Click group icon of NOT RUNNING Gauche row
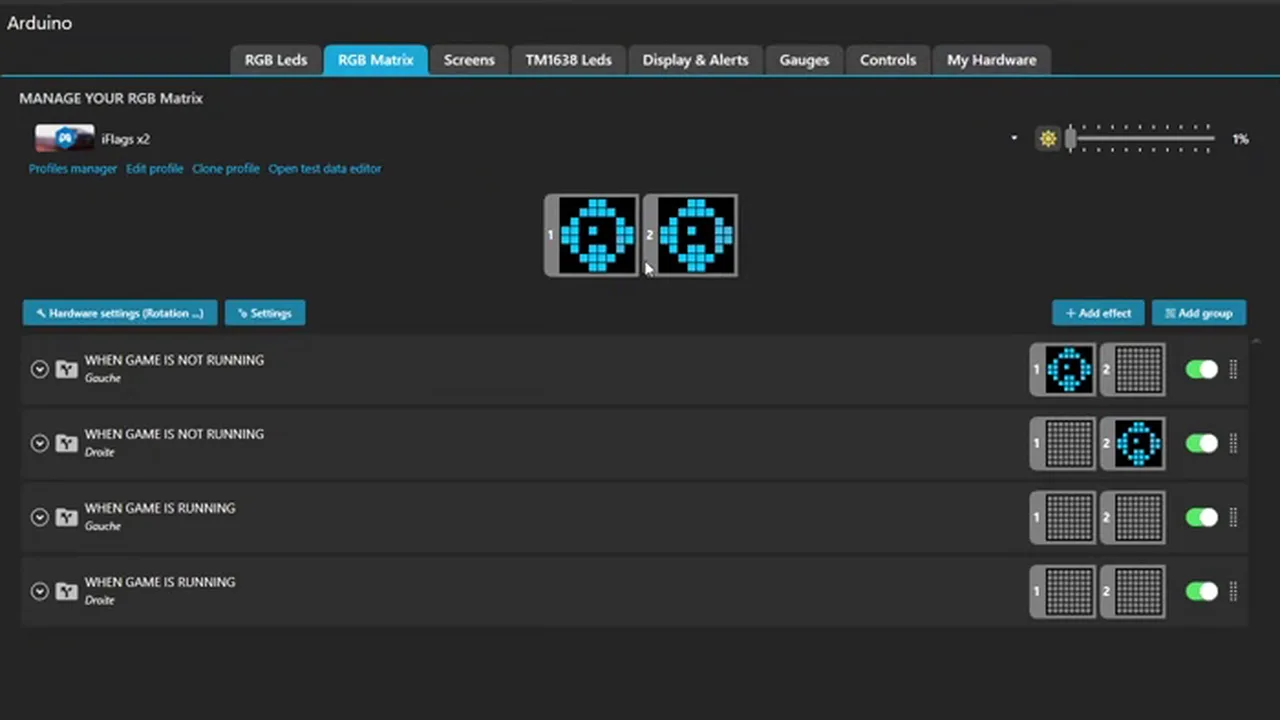The width and height of the screenshot is (1280, 720). tap(67, 369)
